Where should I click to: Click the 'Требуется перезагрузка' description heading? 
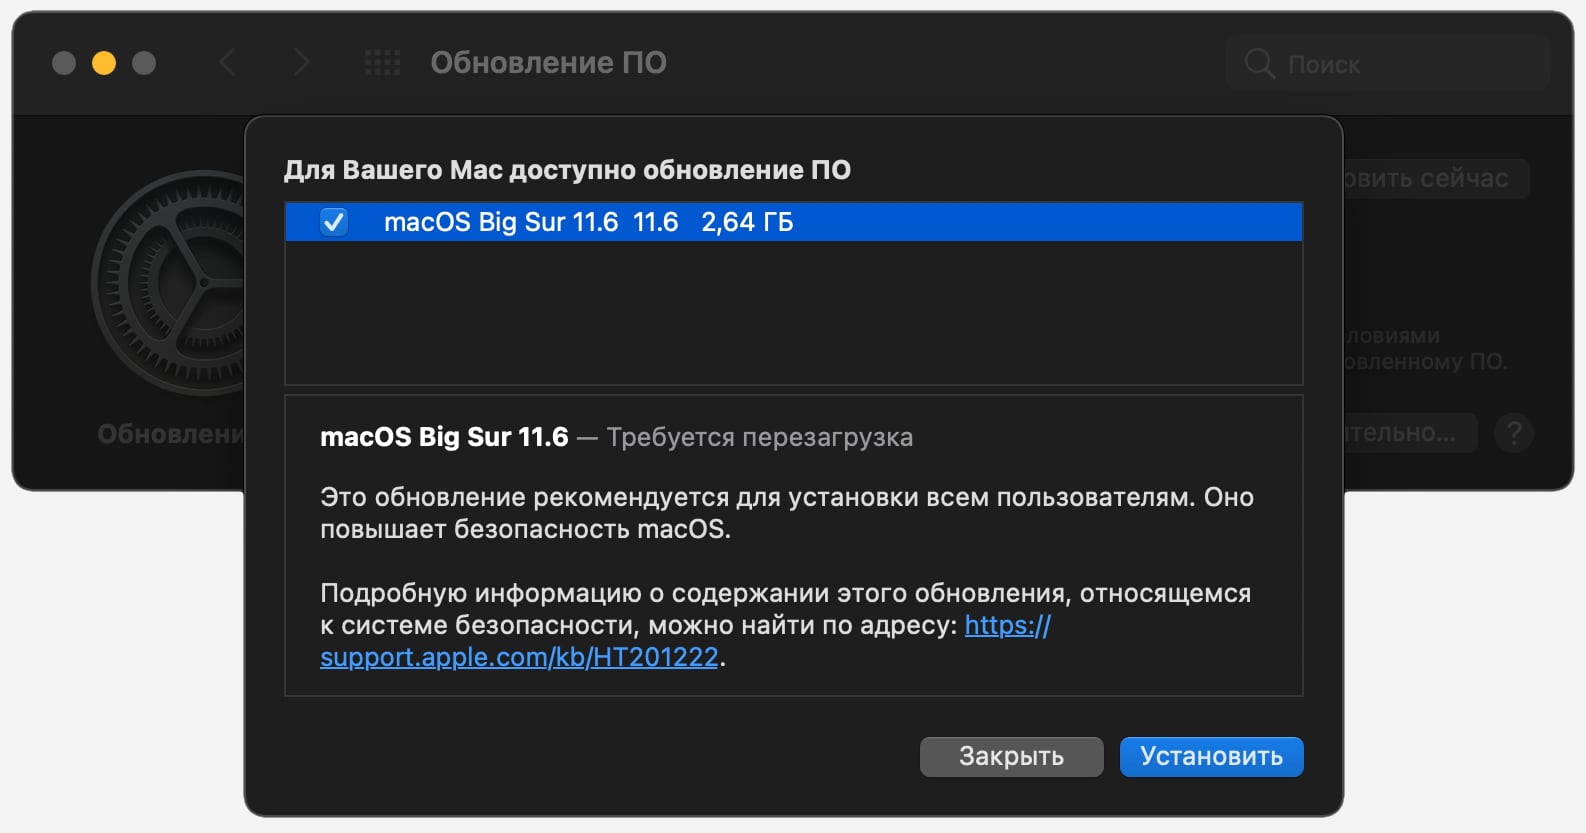[759, 437]
